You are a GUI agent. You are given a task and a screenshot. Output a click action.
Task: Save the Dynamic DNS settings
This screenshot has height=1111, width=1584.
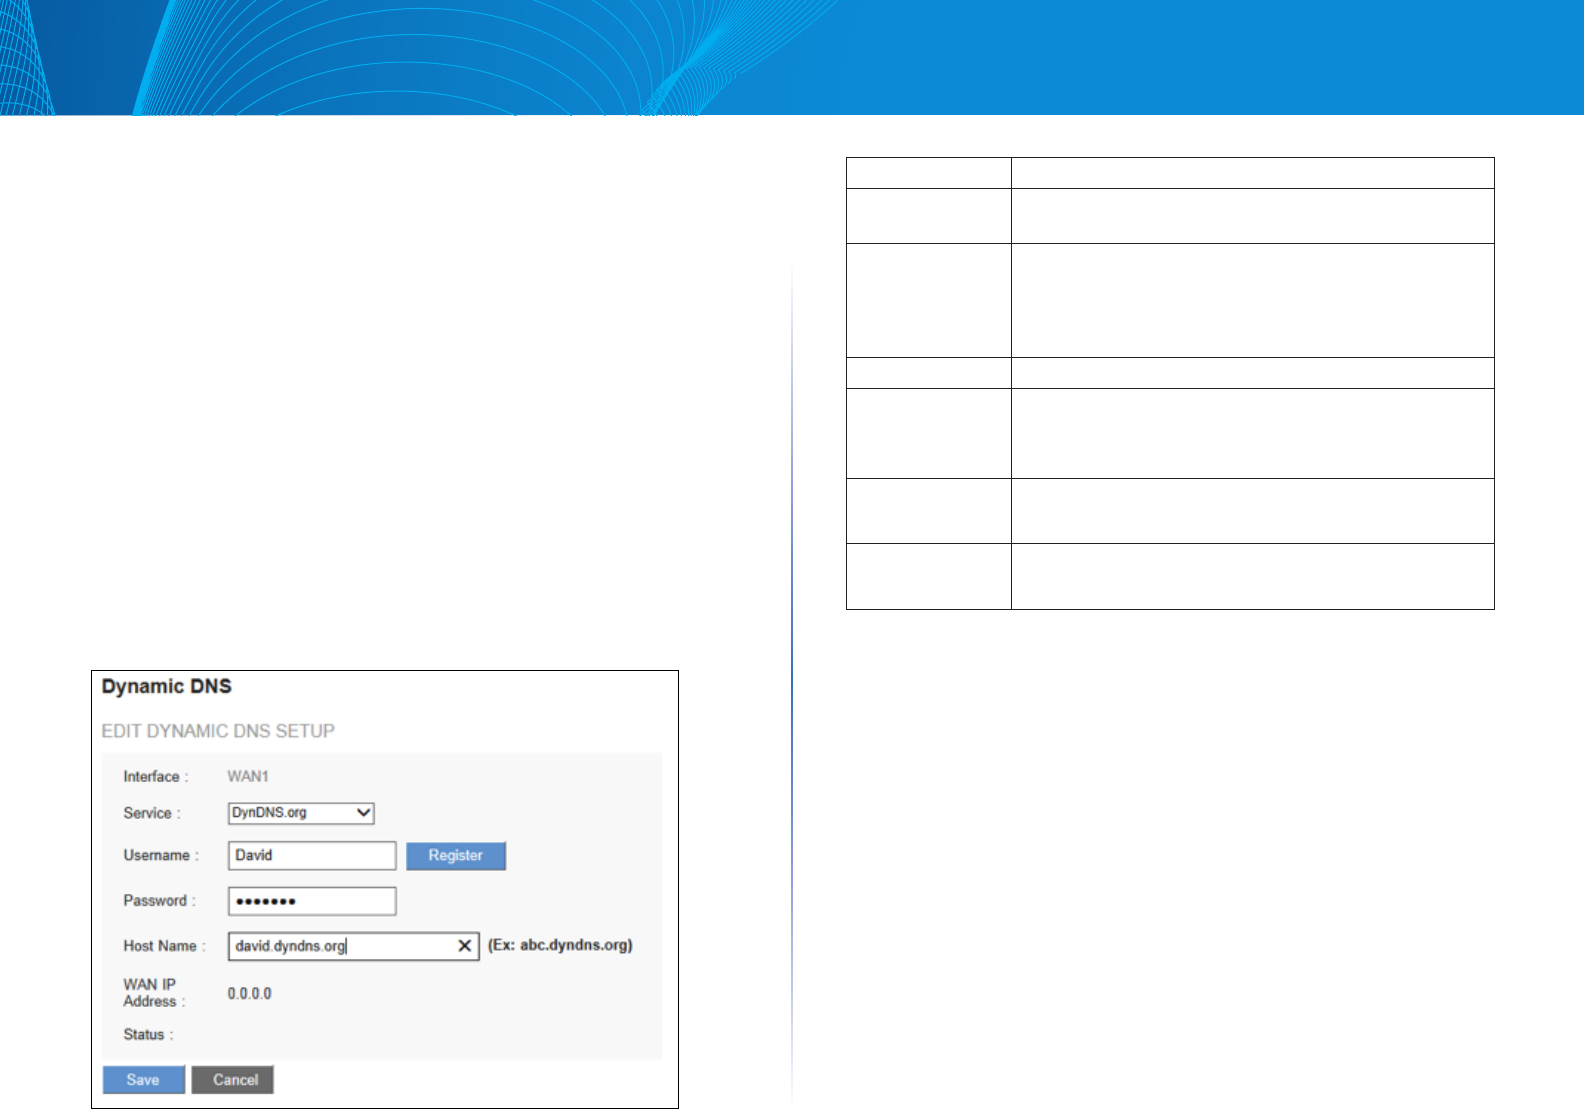(143, 1080)
